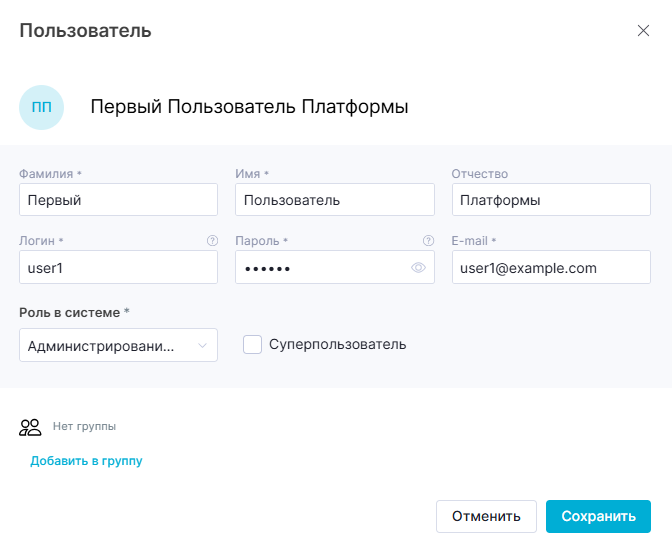Screen dimensions: 672x555
Task: Click the help icon next to Пароль
Action: click(428, 241)
